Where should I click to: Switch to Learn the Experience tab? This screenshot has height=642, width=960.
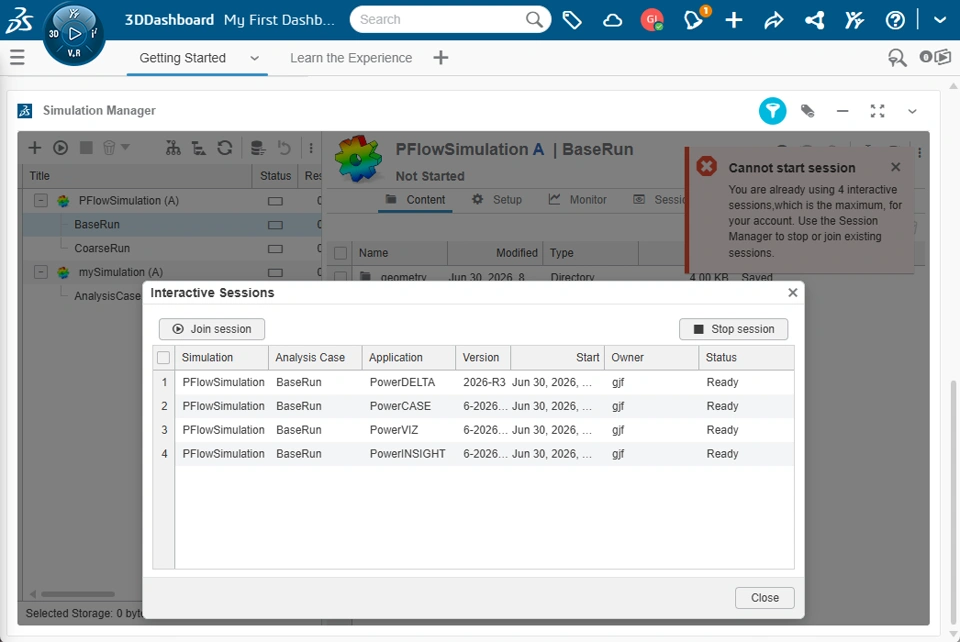point(351,58)
